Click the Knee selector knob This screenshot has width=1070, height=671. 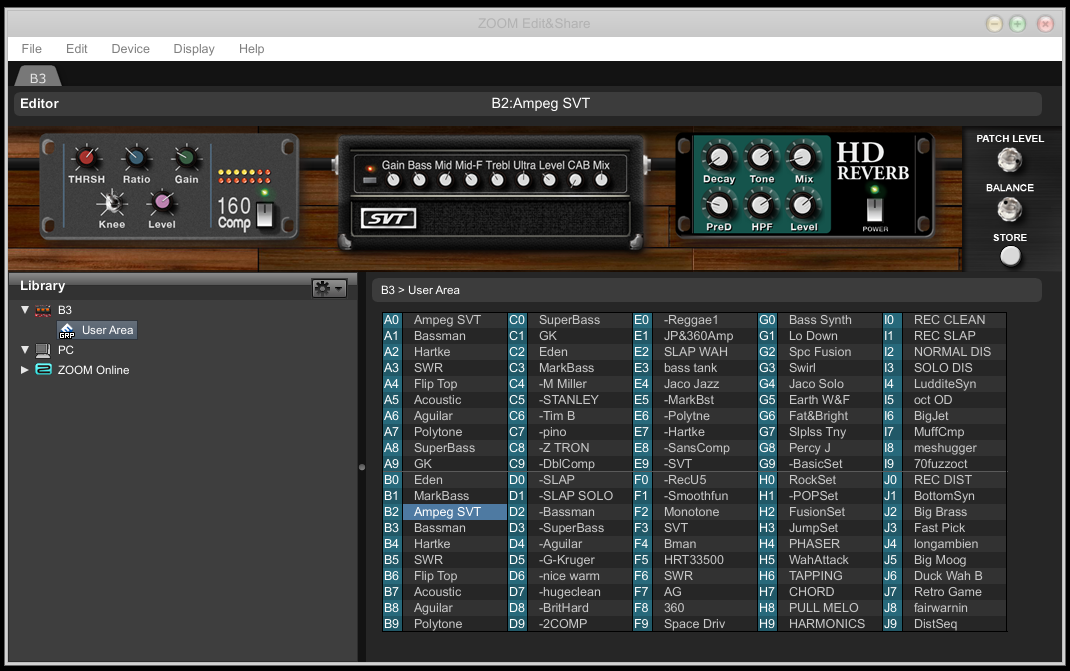click(x=111, y=203)
